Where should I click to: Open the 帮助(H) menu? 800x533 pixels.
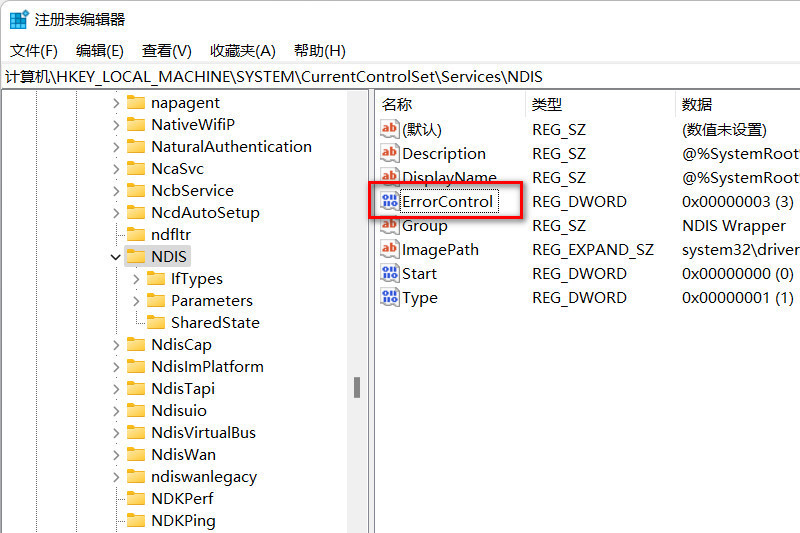(319, 51)
